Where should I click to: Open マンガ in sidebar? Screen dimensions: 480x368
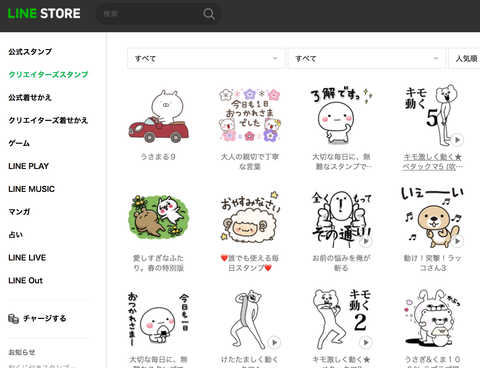19,212
